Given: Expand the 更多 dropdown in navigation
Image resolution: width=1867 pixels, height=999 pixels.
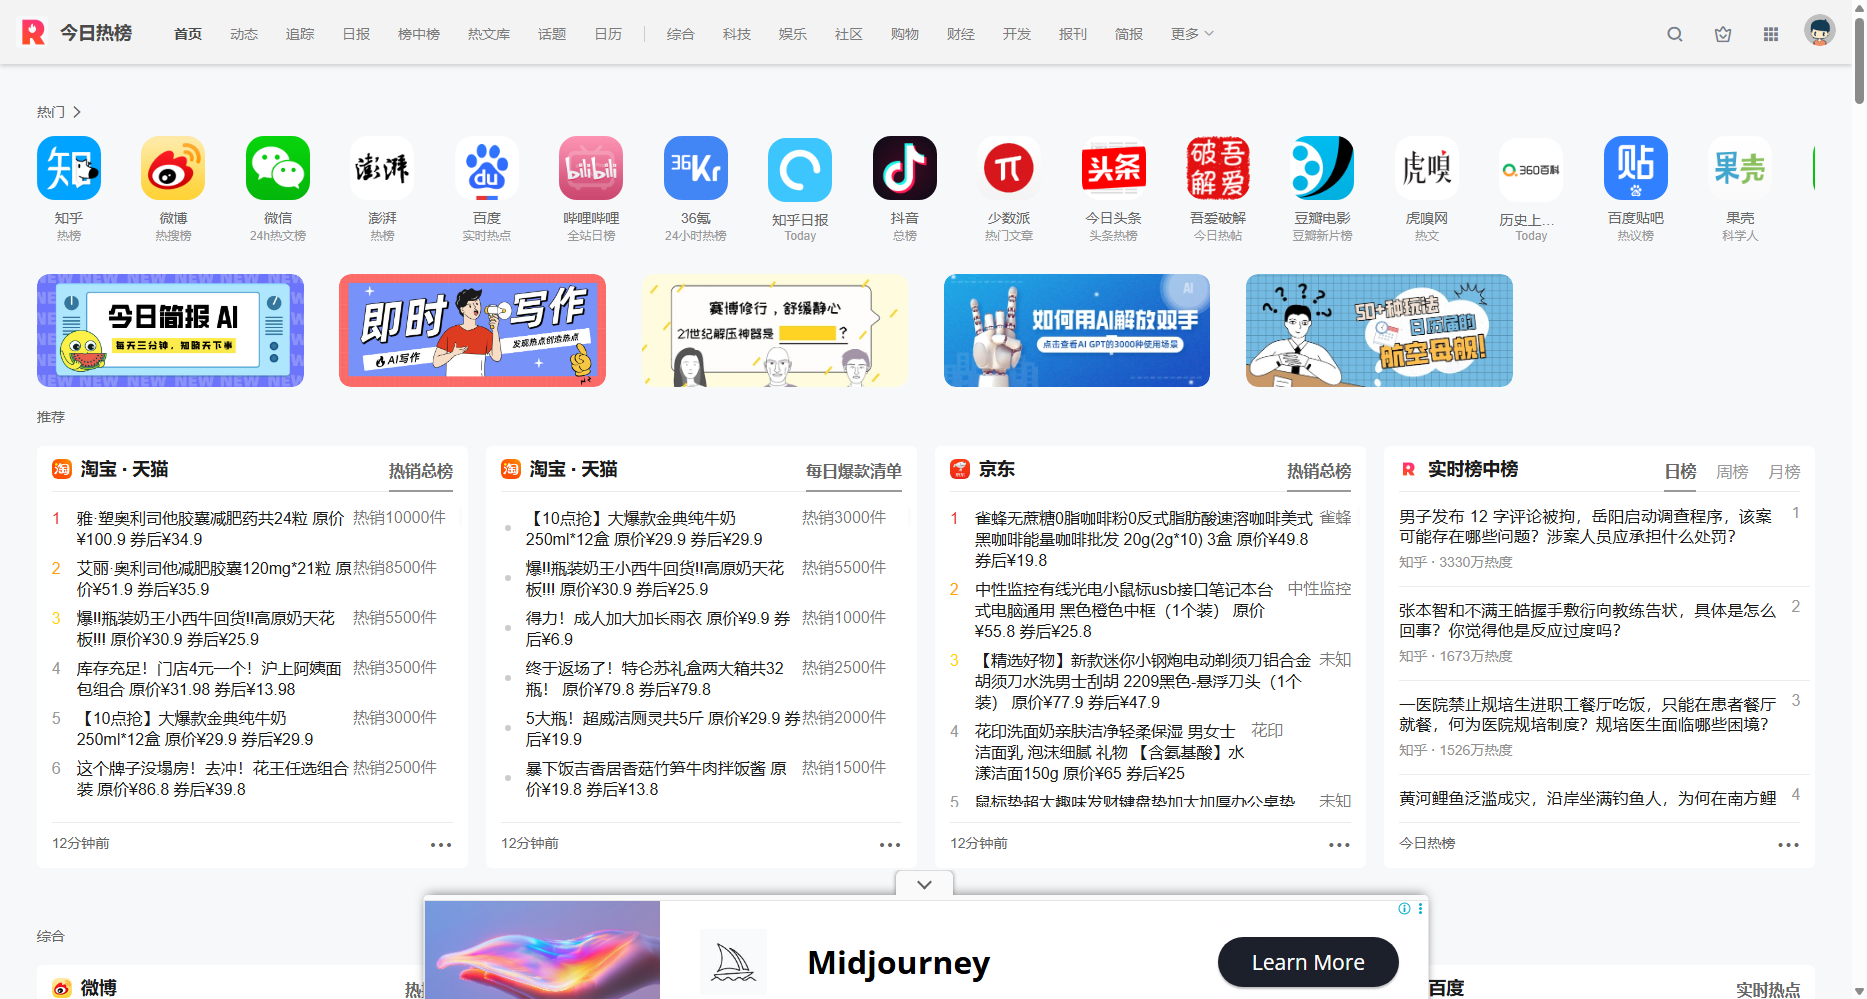Looking at the screenshot, I should point(1192,34).
